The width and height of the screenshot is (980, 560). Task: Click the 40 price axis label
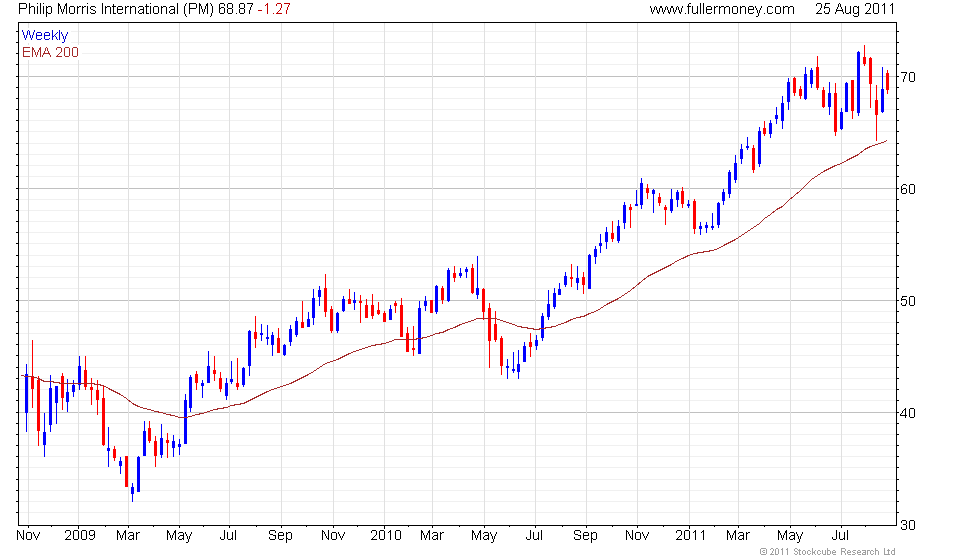pyautogui.click(x=908, y=413)
